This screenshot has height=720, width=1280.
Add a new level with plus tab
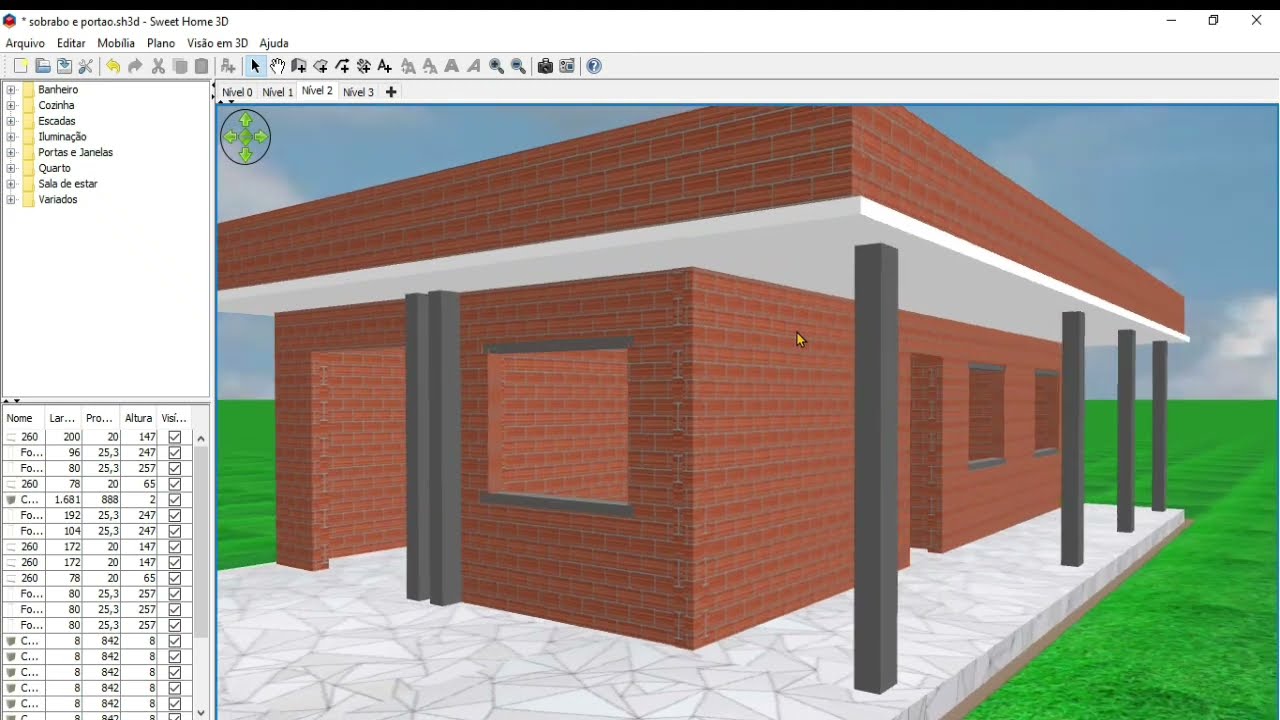[x=391, y=92]
